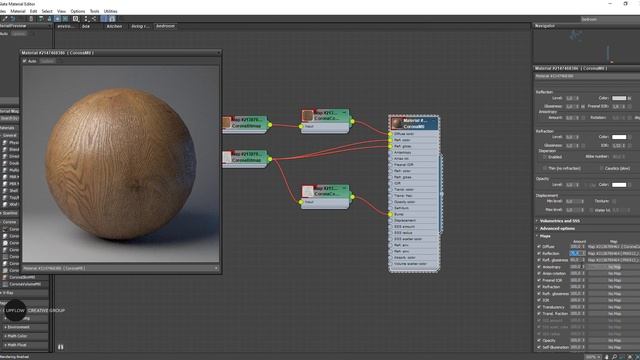Toggle the Auto checkbox in material preview window
This screenshot has width=640, height=360.
24,61
